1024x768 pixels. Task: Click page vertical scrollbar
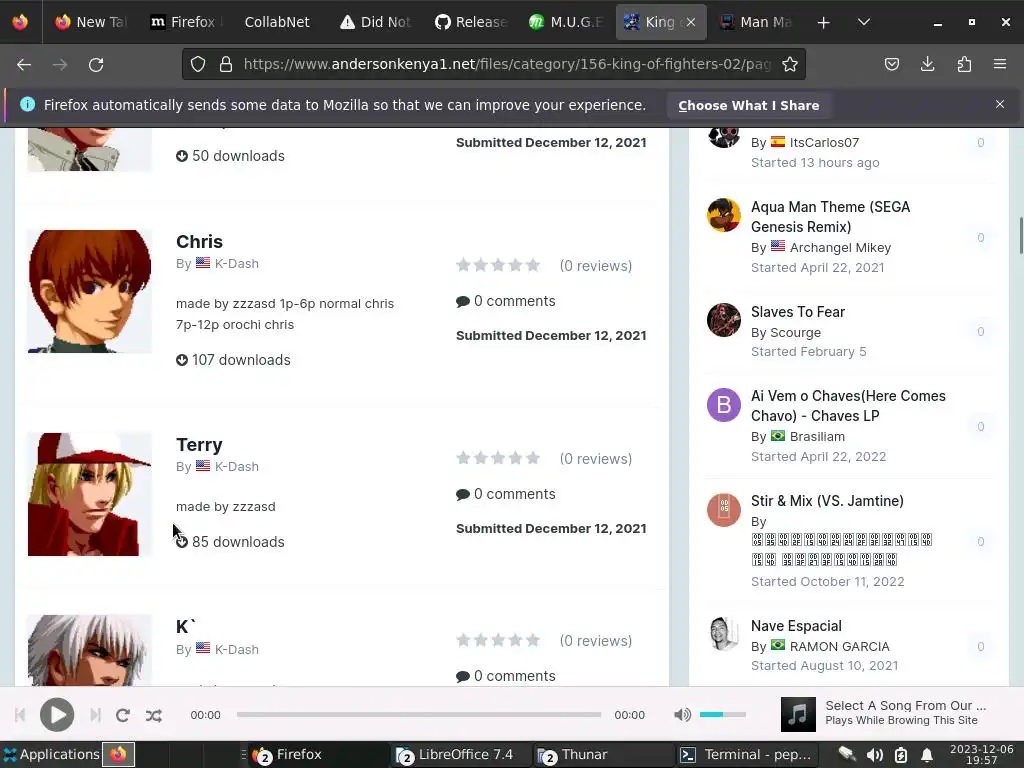click(x=1021, y=236)
